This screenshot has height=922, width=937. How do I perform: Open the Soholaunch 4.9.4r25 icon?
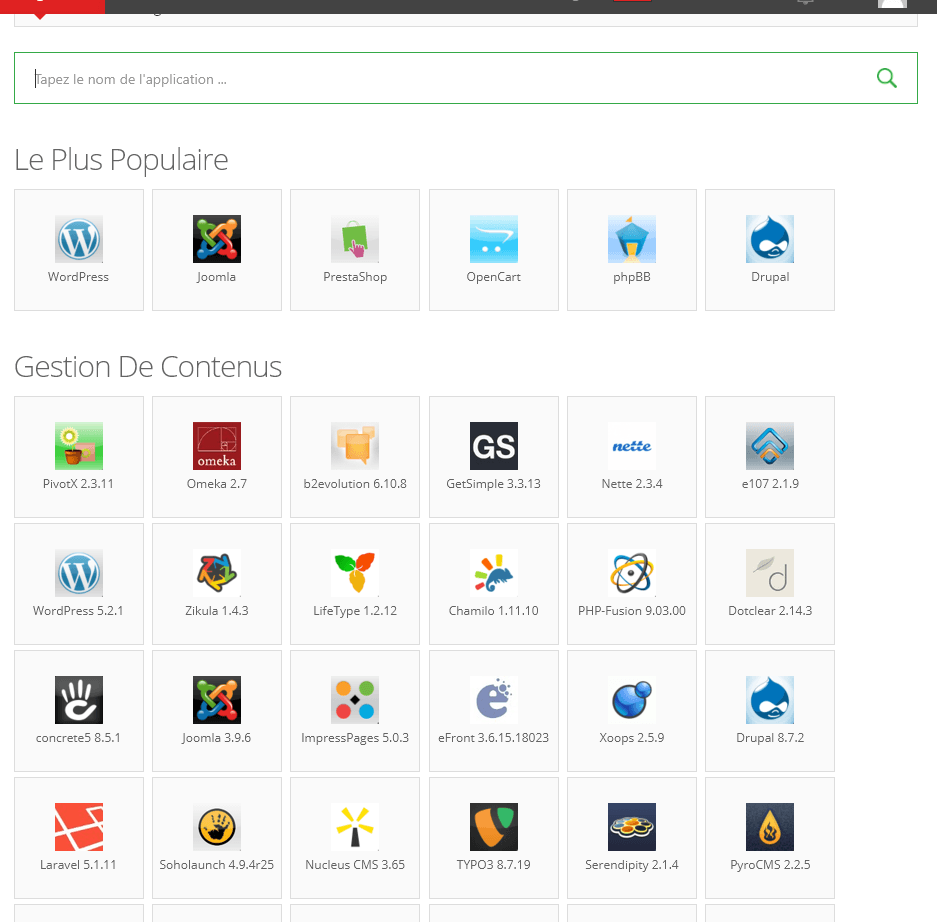217,827
